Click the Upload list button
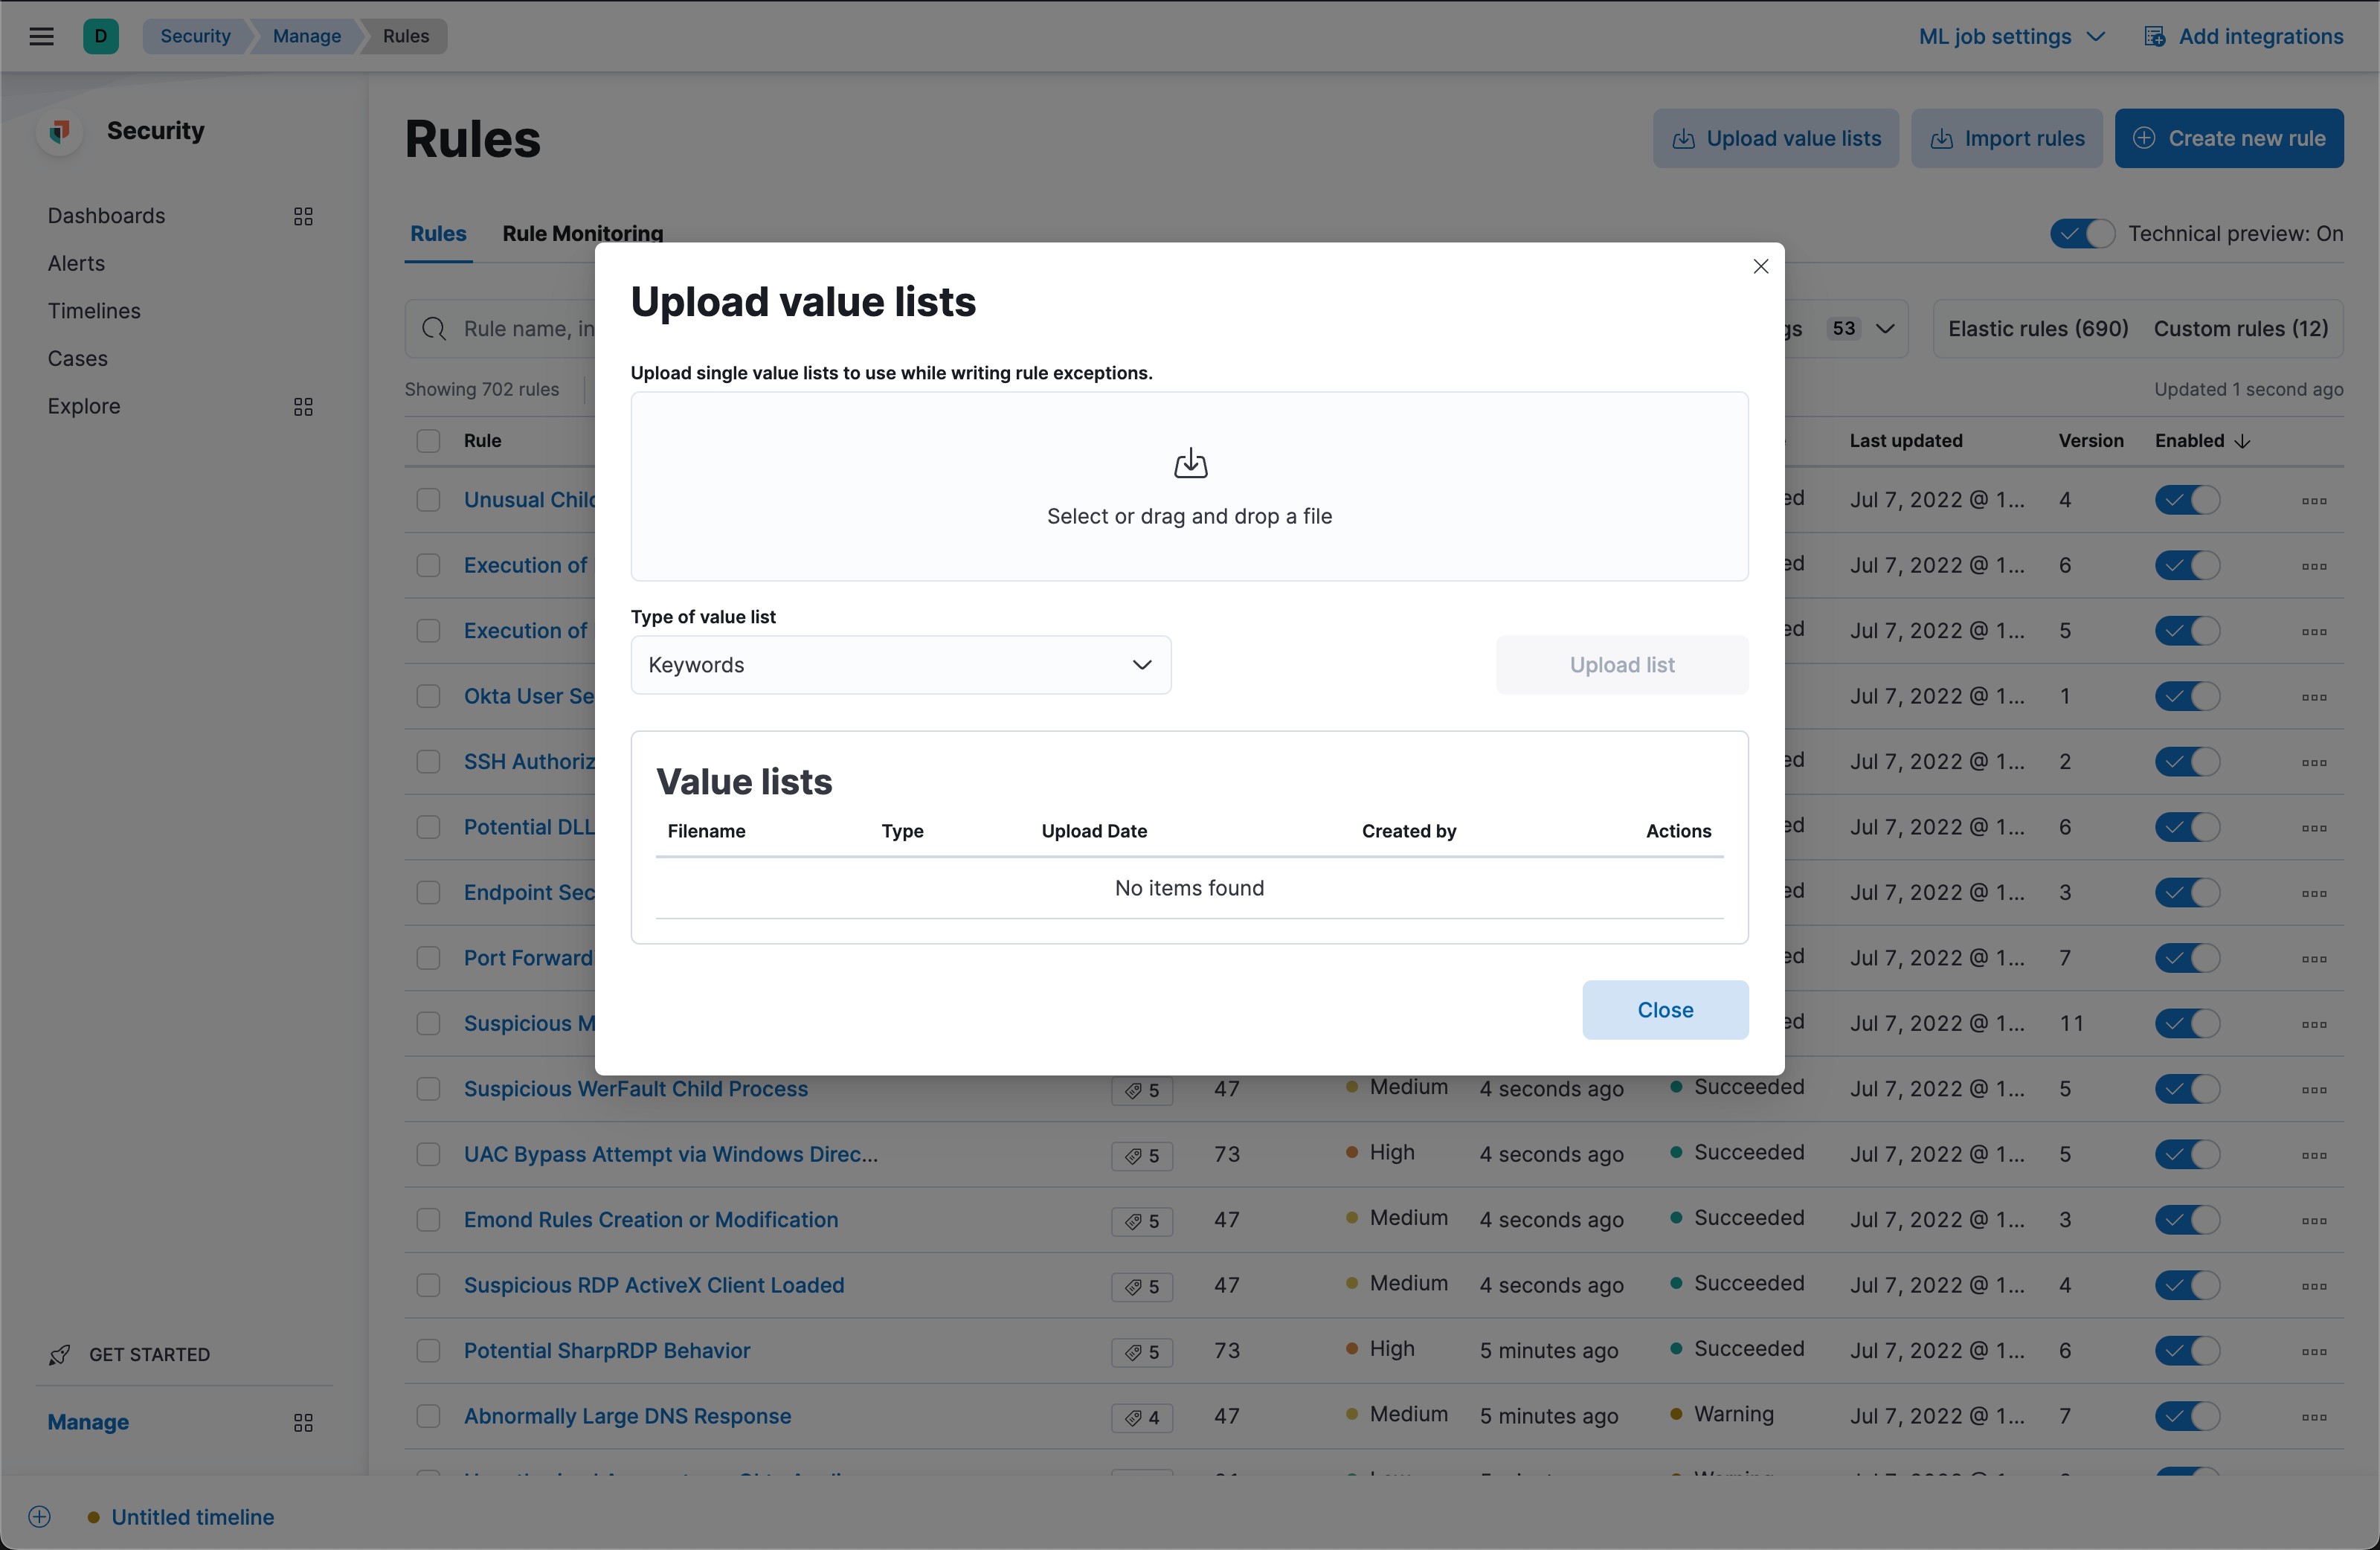Viewport: 2380px width, 1550px height. coord(1621,664)
